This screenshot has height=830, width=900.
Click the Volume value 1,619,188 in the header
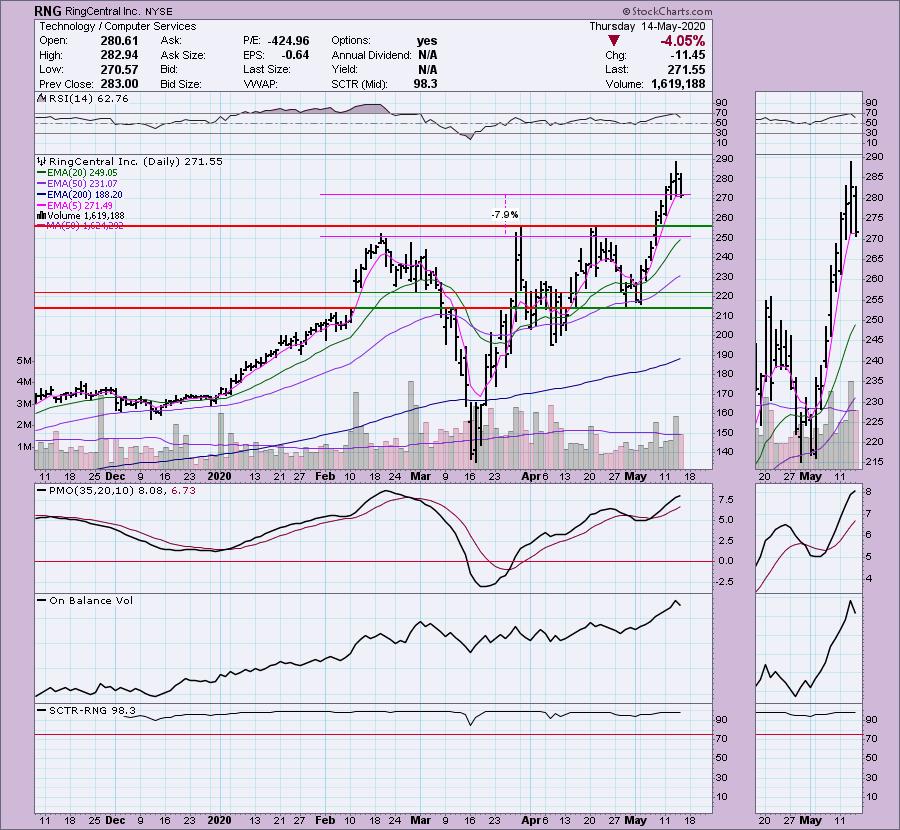pos(678,84)
